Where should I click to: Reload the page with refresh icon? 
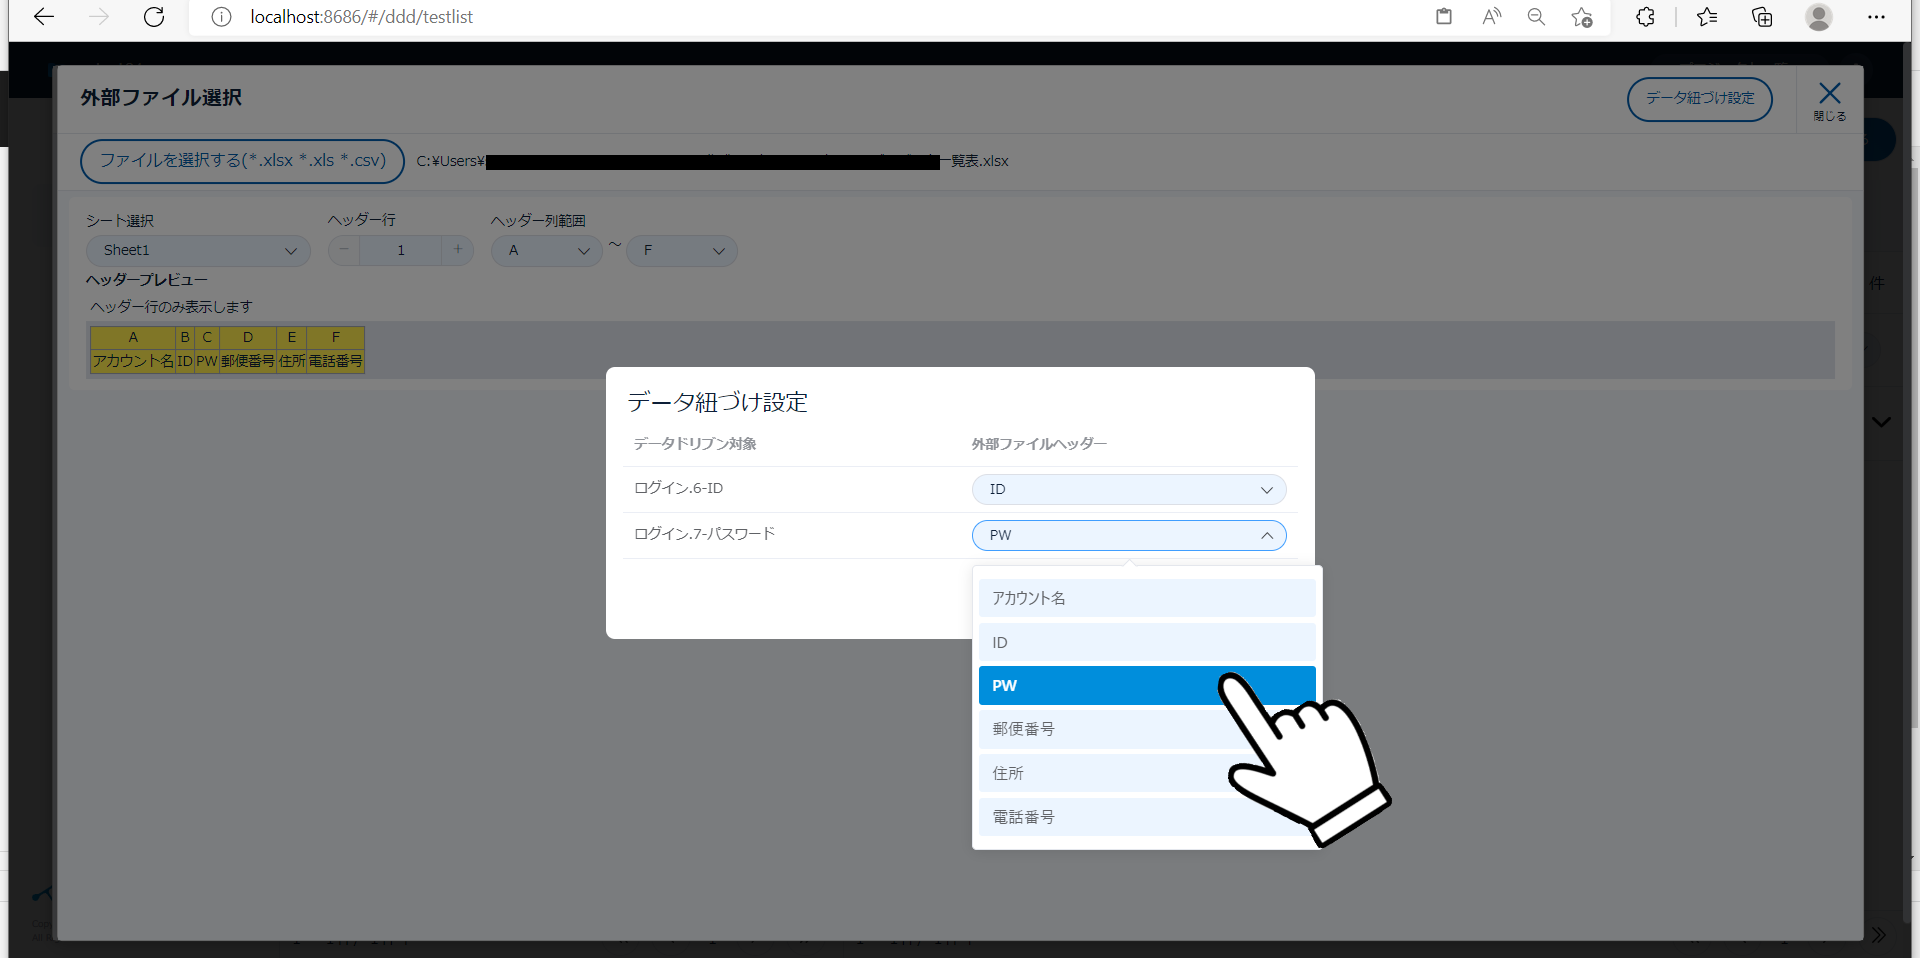point(154,17)
